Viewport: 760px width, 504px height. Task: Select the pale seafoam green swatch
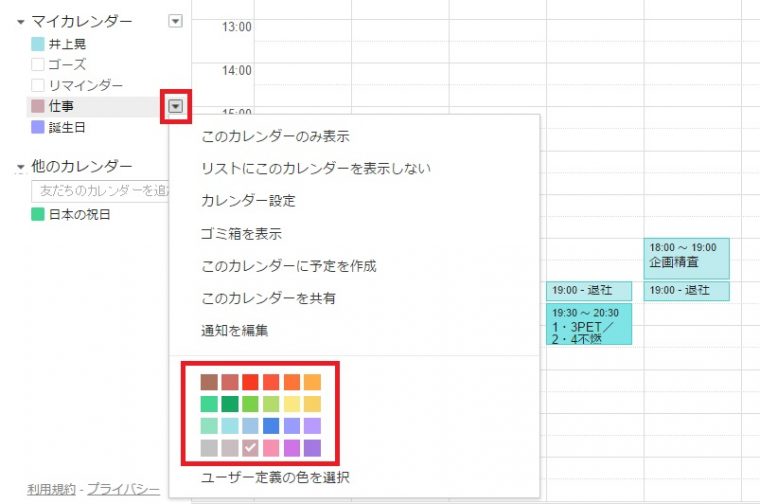click(x=209, y=426)
